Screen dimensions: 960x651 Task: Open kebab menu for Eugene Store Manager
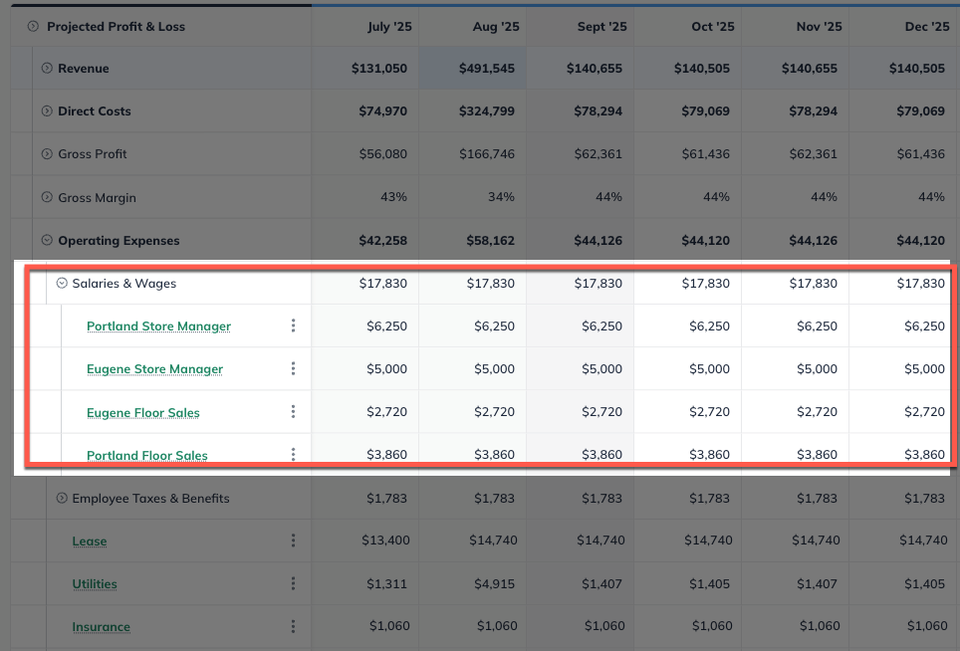click(x=293, y=369)
